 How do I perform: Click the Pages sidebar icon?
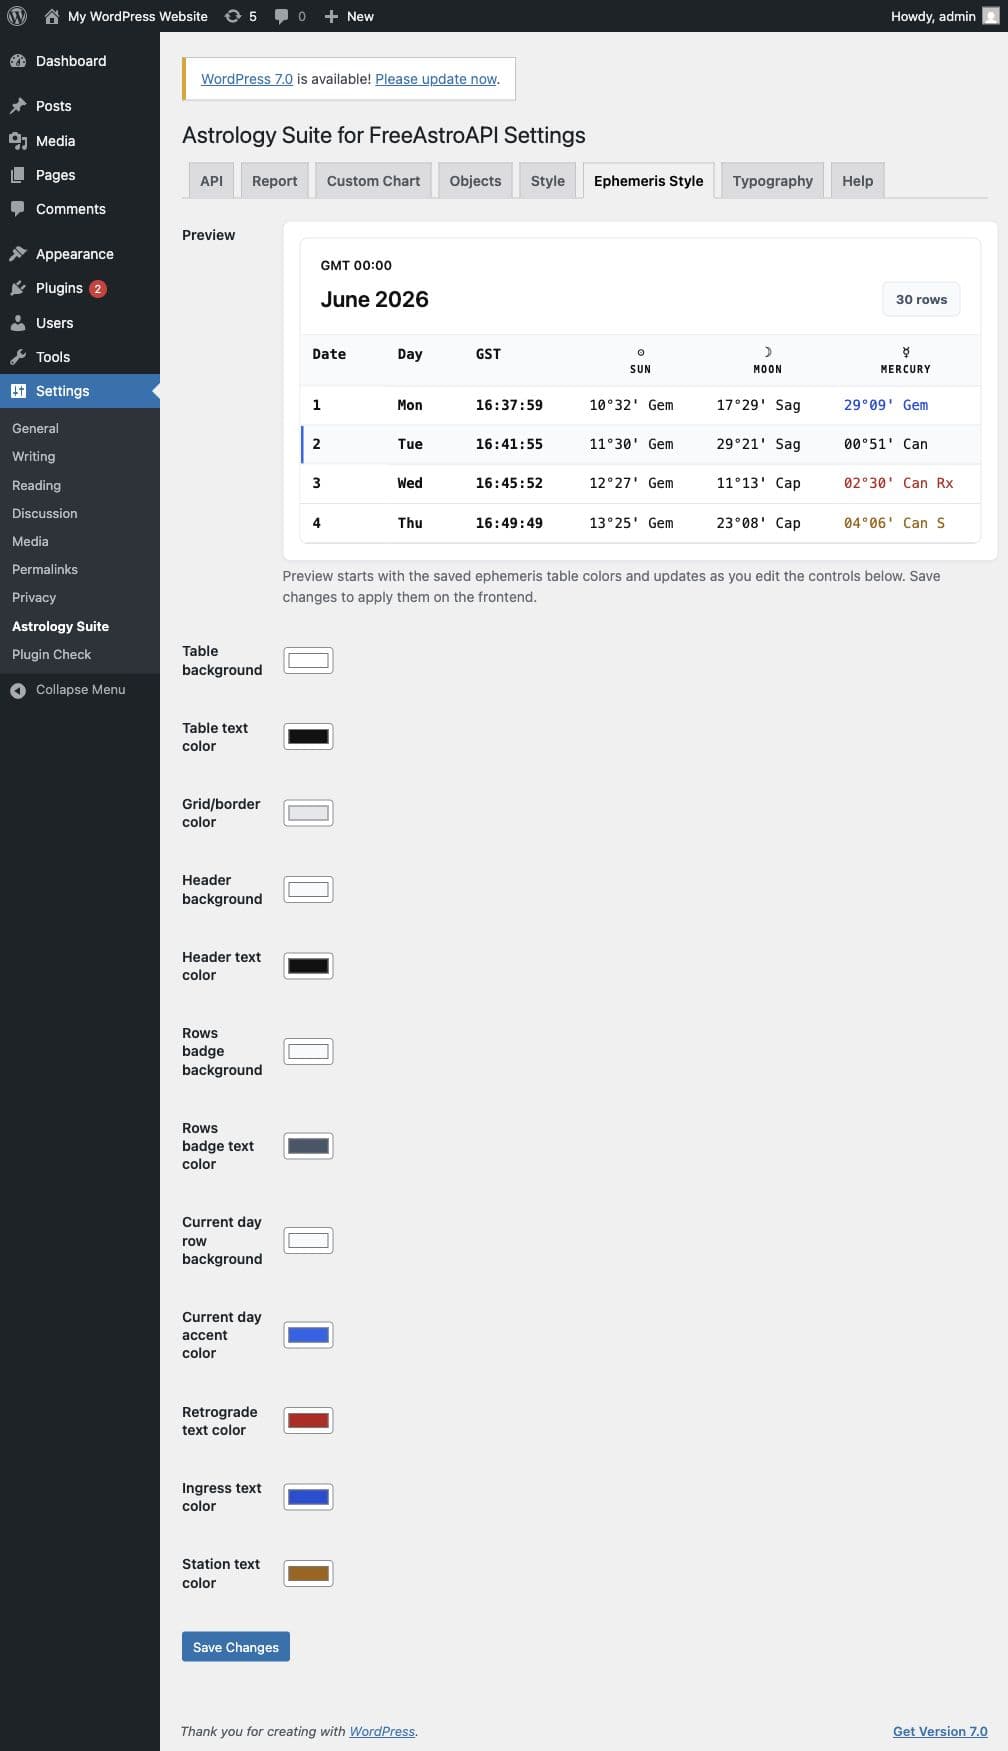pyautogui.click(x=18, y=175)
